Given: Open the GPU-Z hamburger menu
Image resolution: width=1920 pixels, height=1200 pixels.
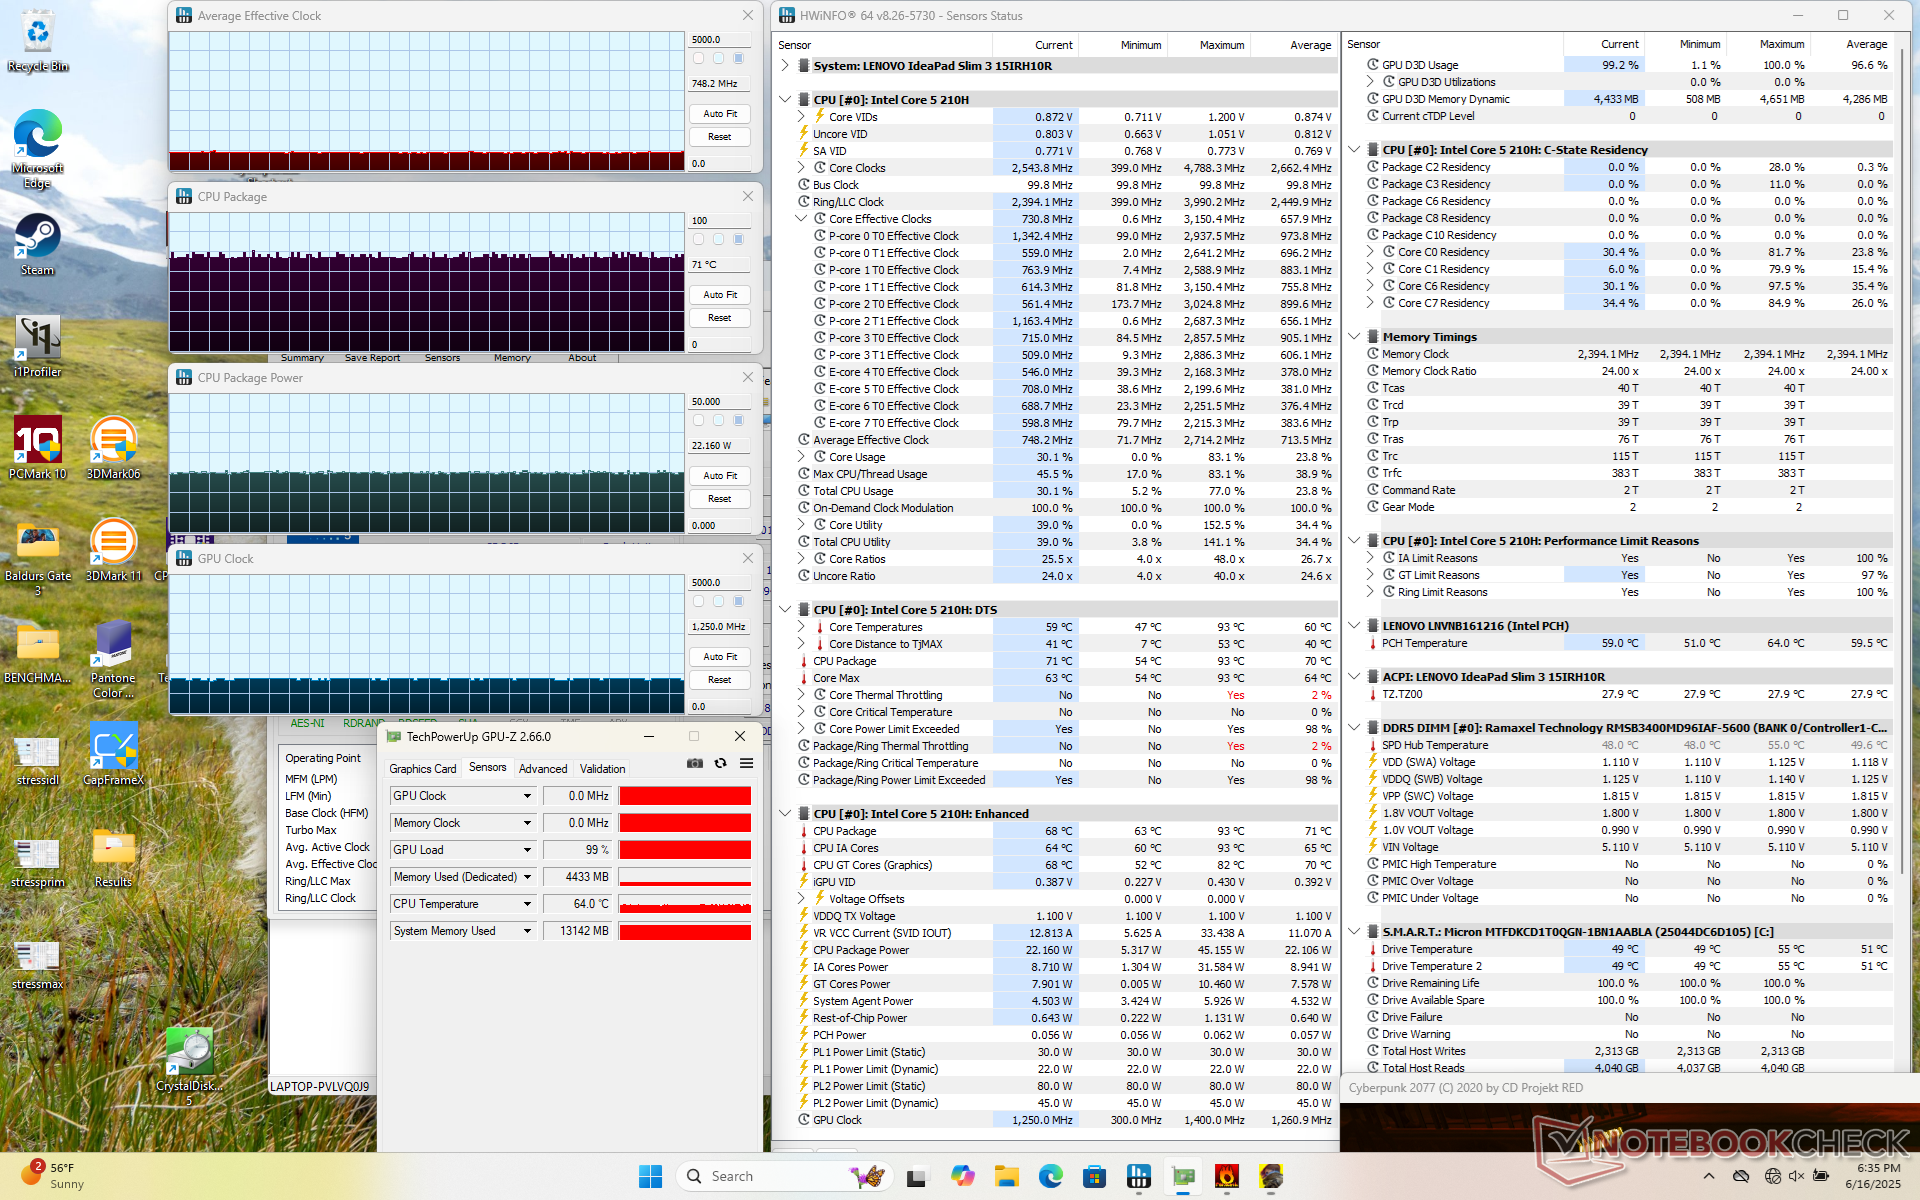Looking at the screenshot, I should 746,763.
